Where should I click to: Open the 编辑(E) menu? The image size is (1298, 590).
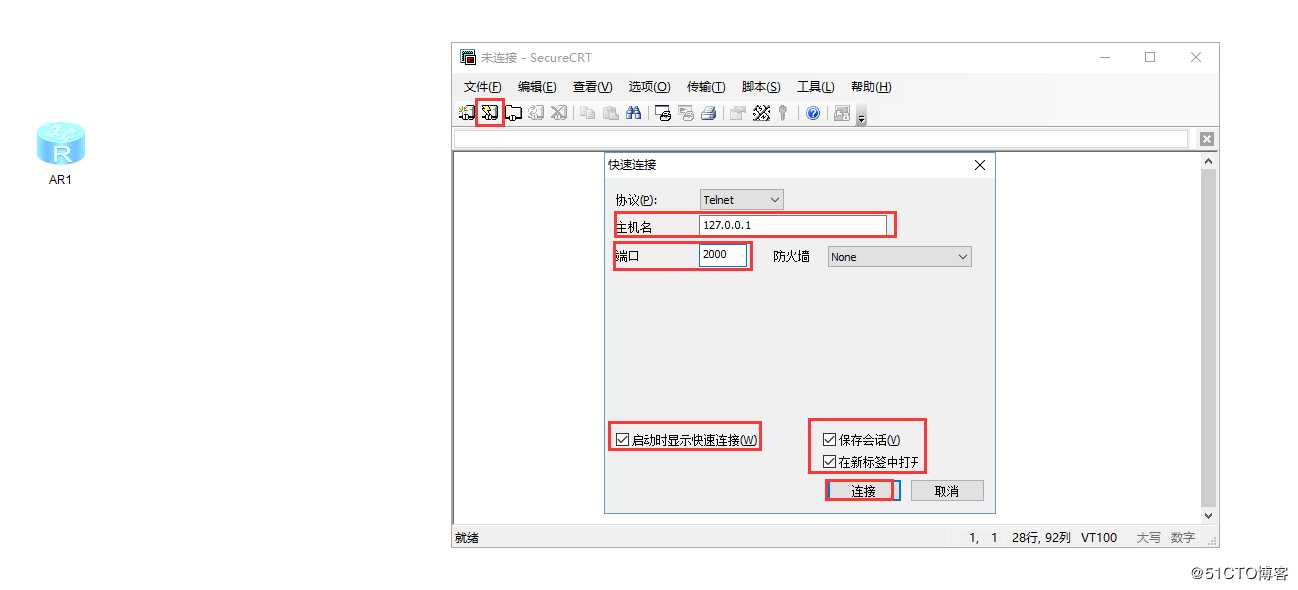(537, 87)
